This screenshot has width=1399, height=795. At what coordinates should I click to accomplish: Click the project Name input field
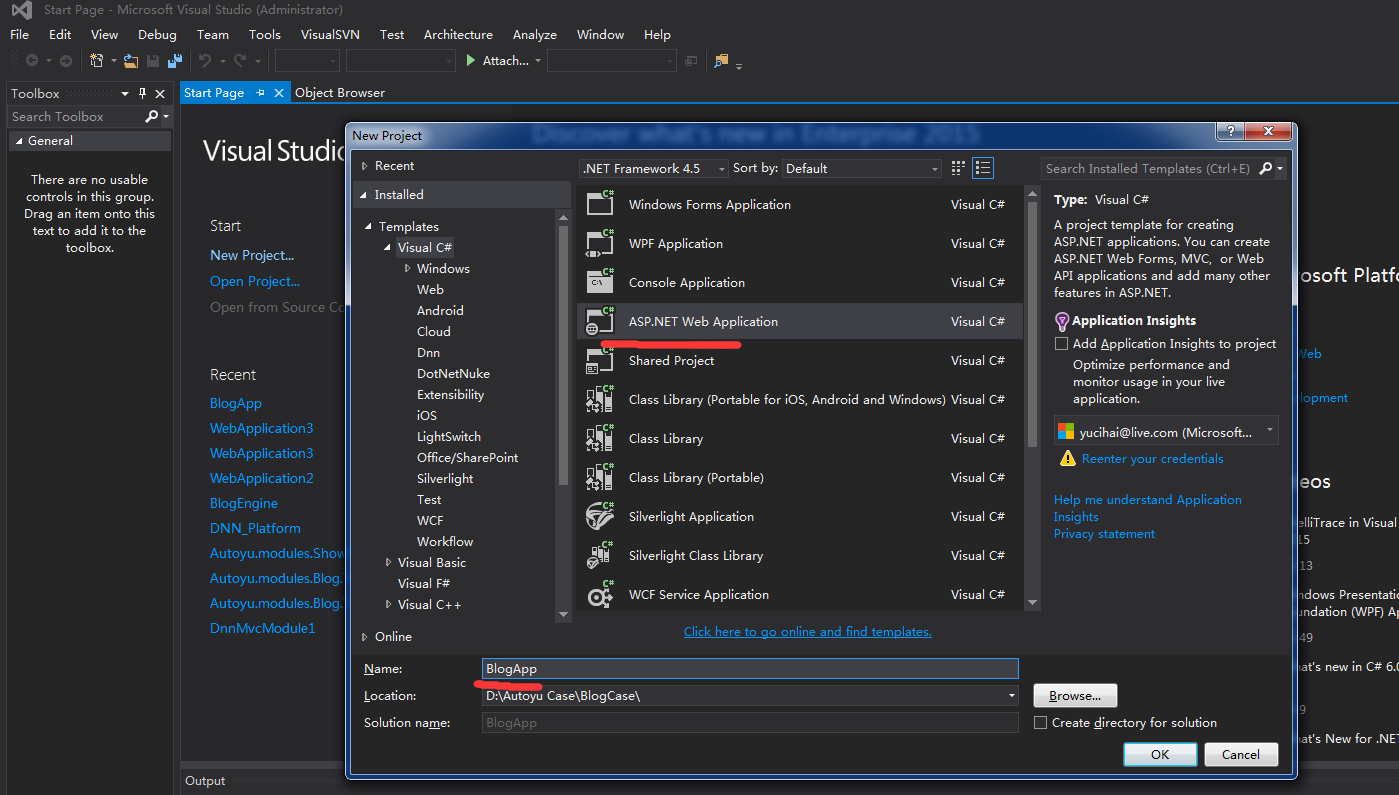tap(750, 668)
